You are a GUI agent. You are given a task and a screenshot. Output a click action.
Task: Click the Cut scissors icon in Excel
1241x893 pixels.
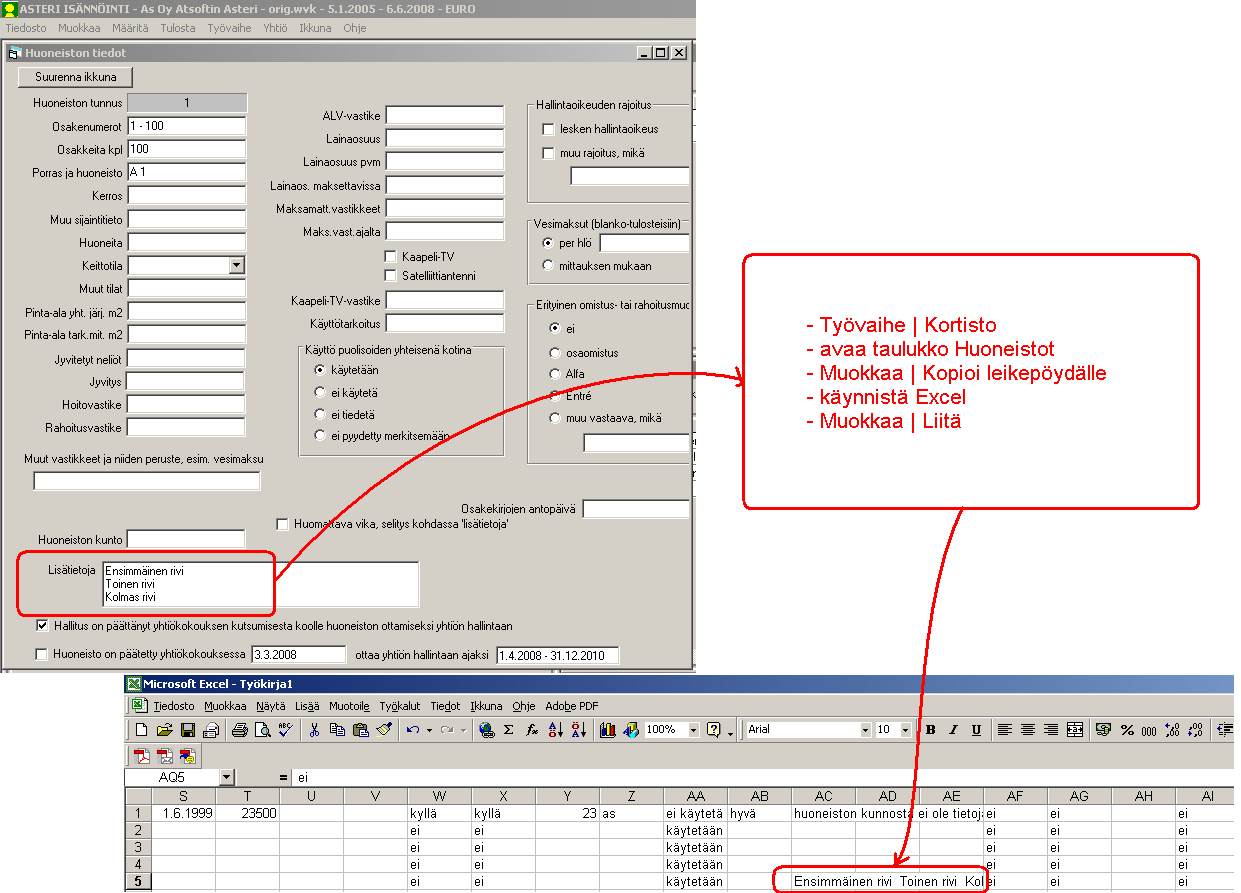coord(314,730)
